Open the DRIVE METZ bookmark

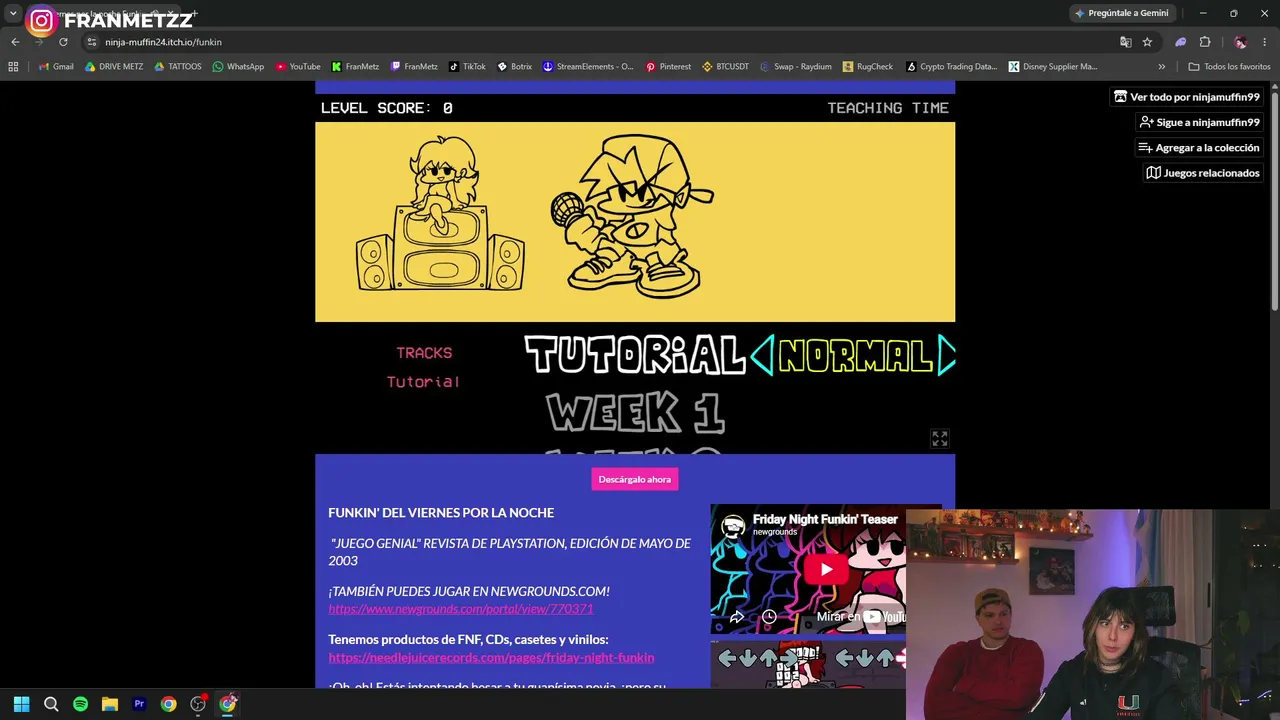[x=114, y=67]
